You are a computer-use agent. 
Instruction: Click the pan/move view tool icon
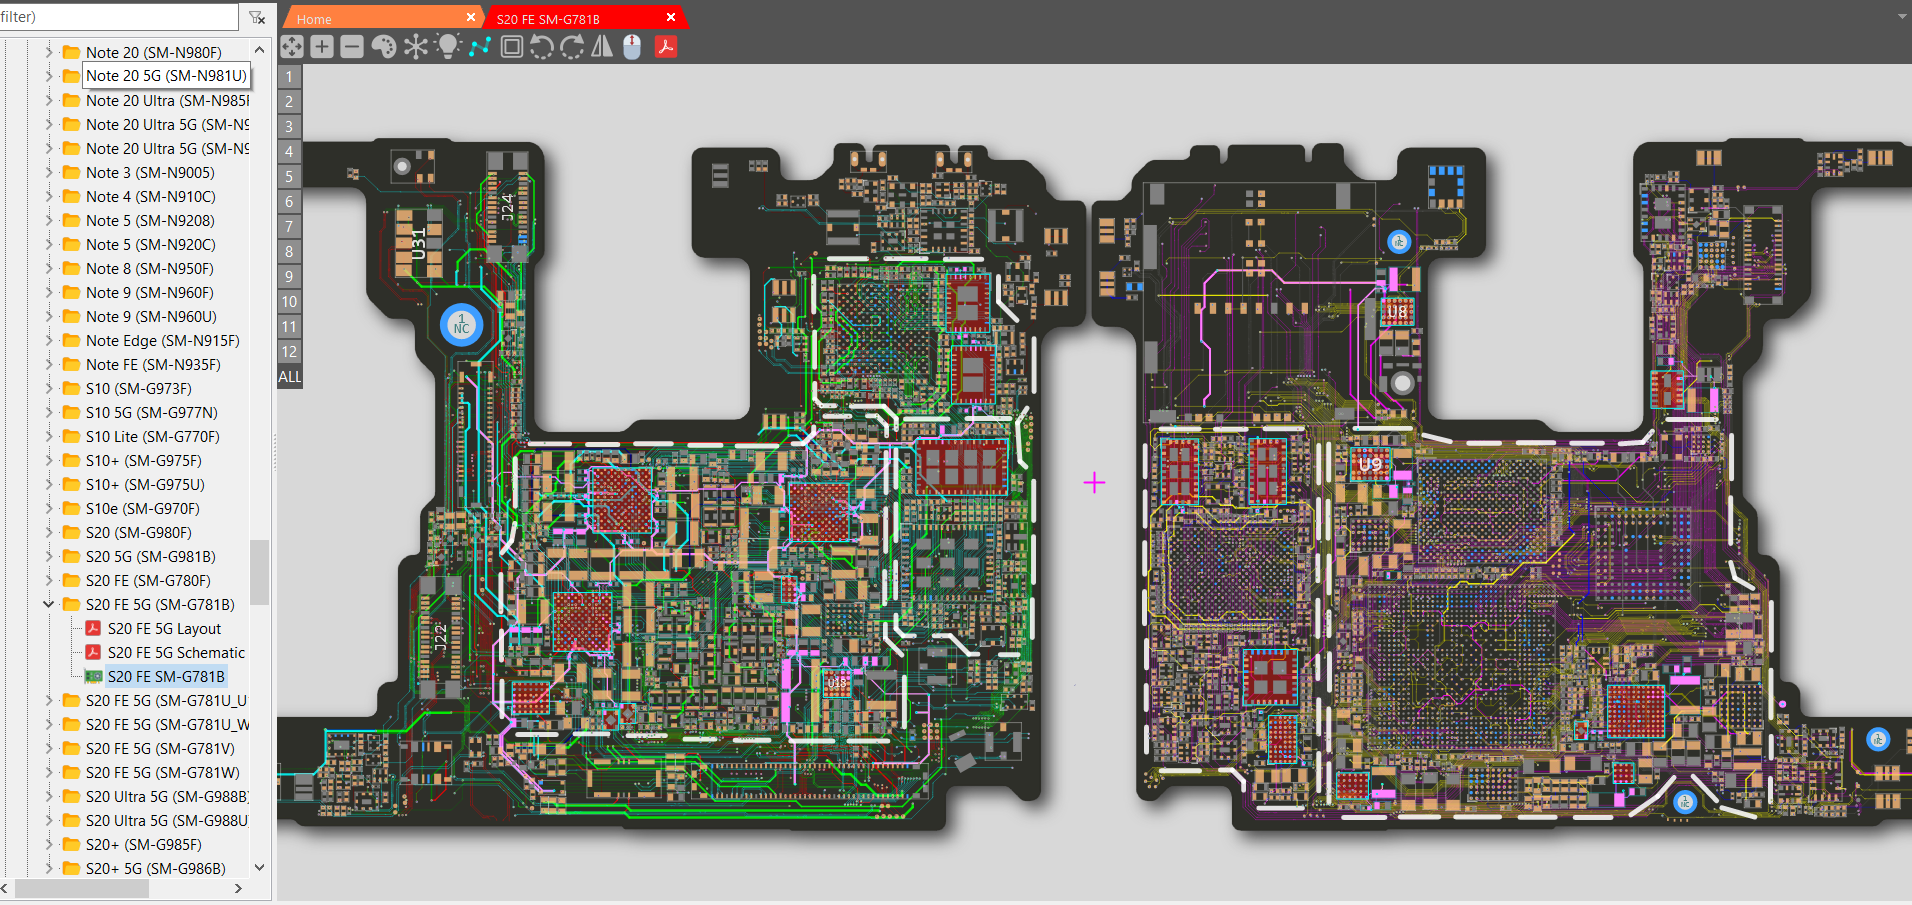(292, 47)
